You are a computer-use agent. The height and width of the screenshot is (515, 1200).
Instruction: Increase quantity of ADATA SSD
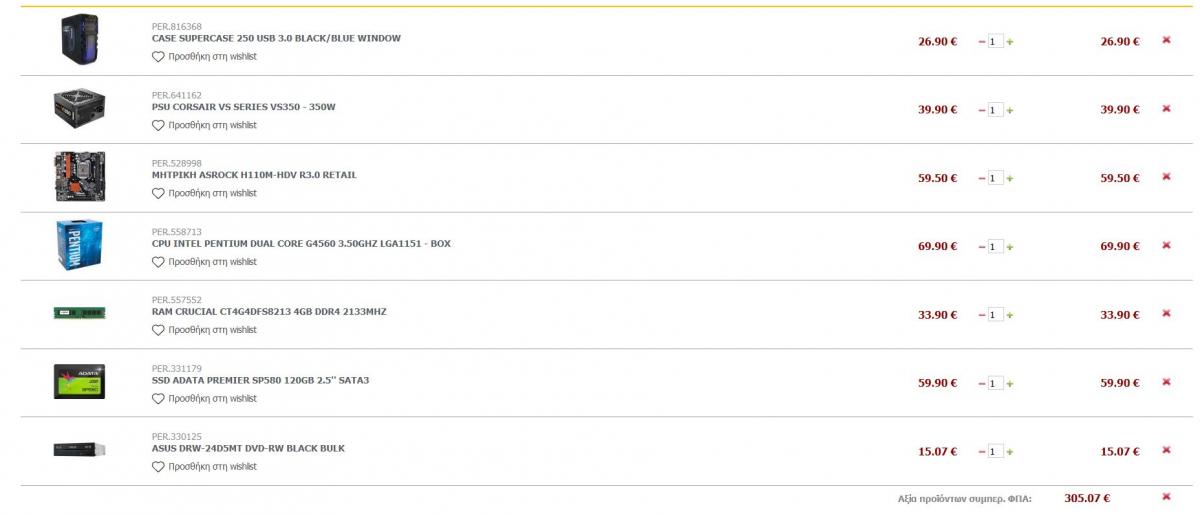1010,383
